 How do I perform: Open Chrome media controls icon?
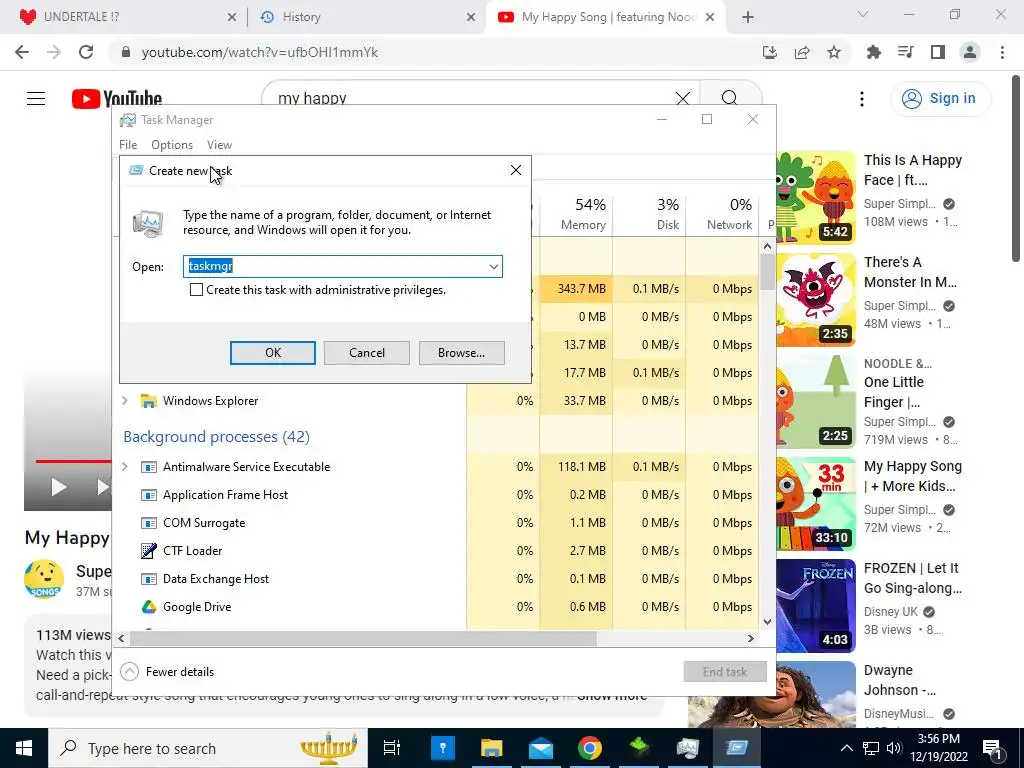point(905,52)
